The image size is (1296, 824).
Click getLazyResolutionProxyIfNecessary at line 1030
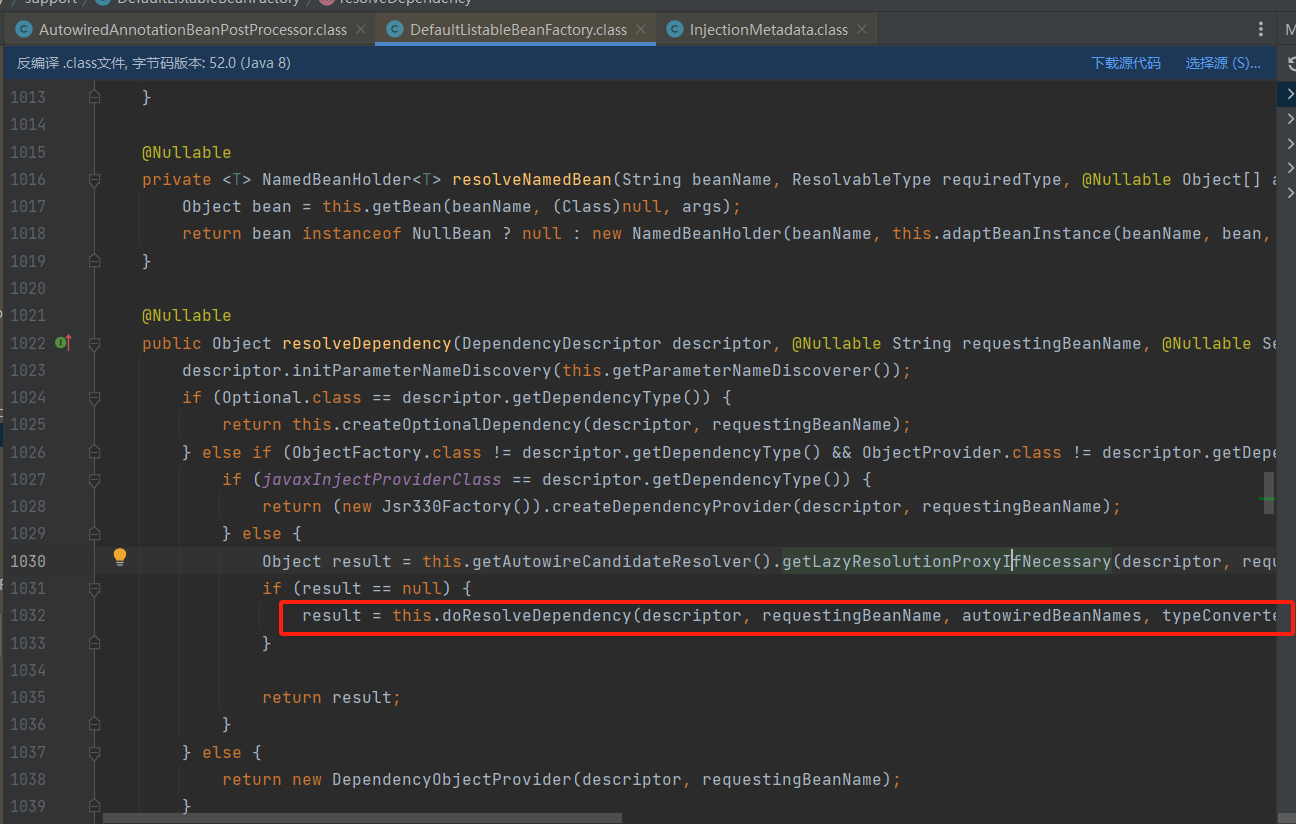947,561
